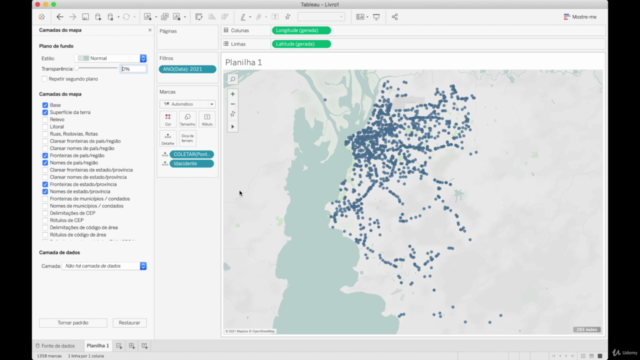The width and height of the screenshot is (640, 360).
Task: Click the Transparência slider handle
Action: (77, 69)
